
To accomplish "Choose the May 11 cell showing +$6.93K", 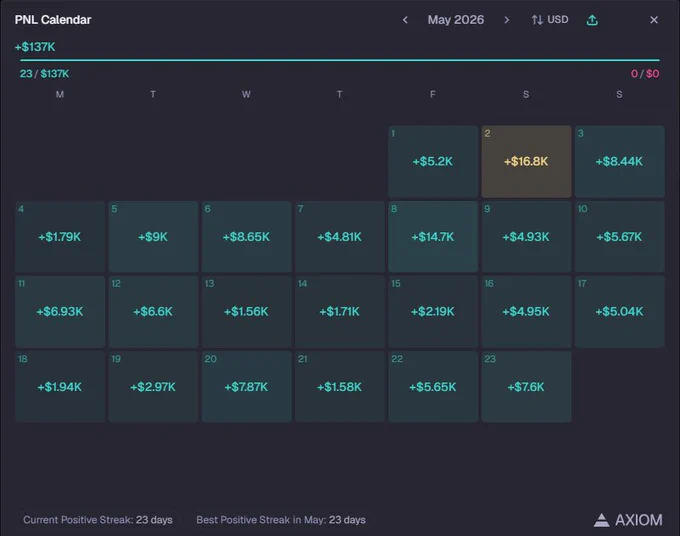I will pyautogui.click(x=60, y=311).
